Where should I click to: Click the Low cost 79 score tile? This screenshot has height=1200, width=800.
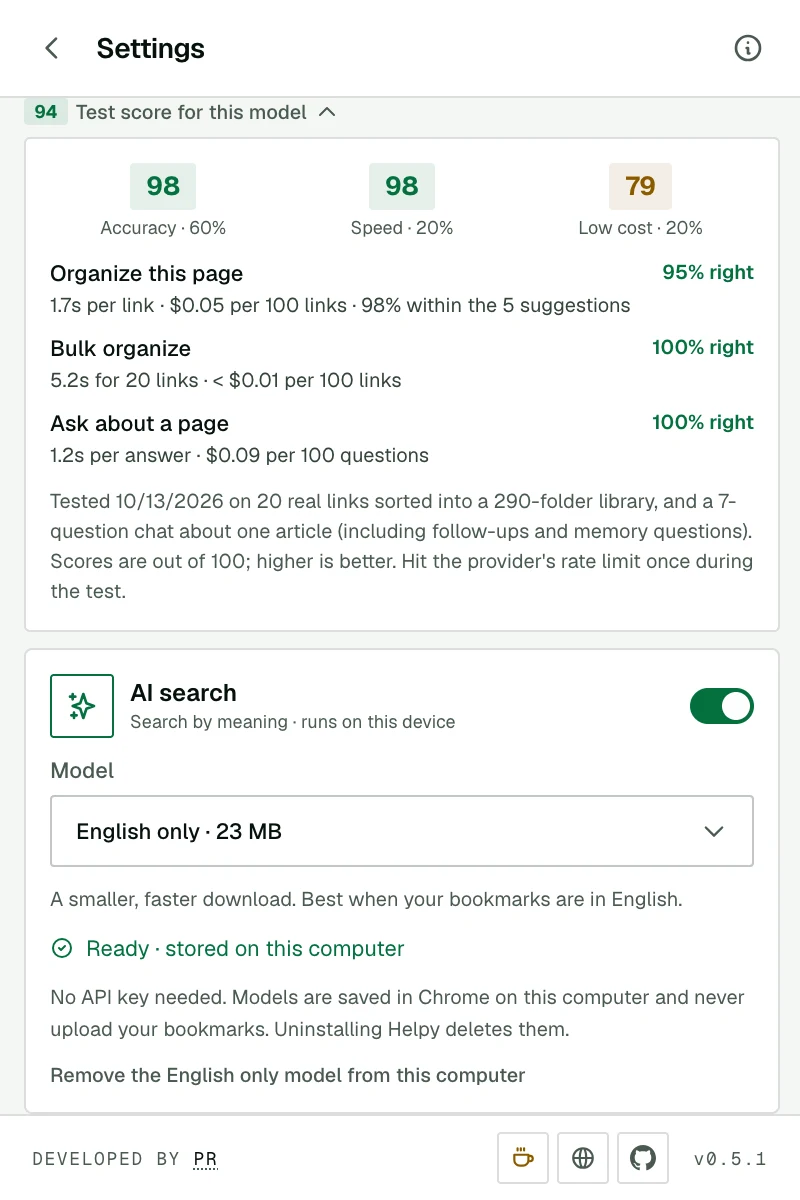(x=640, y=186)
